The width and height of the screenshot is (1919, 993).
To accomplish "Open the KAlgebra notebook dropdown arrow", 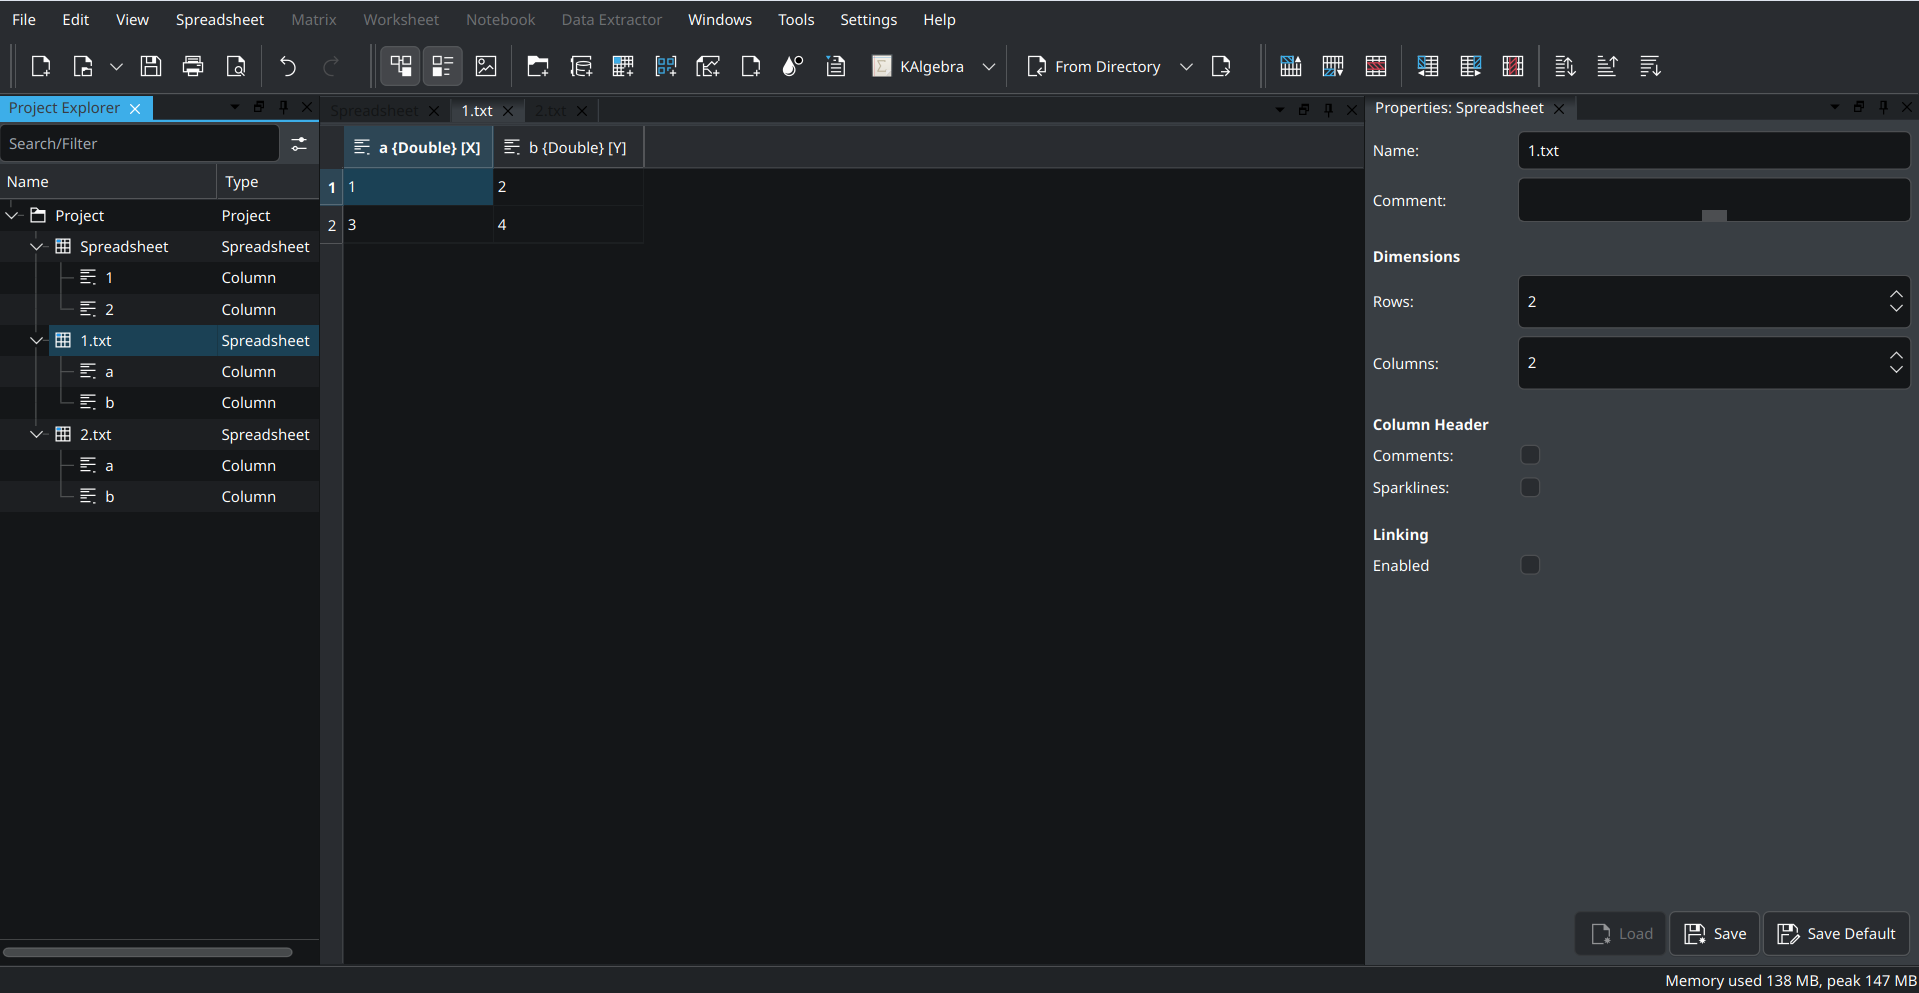I will [989, 67].
